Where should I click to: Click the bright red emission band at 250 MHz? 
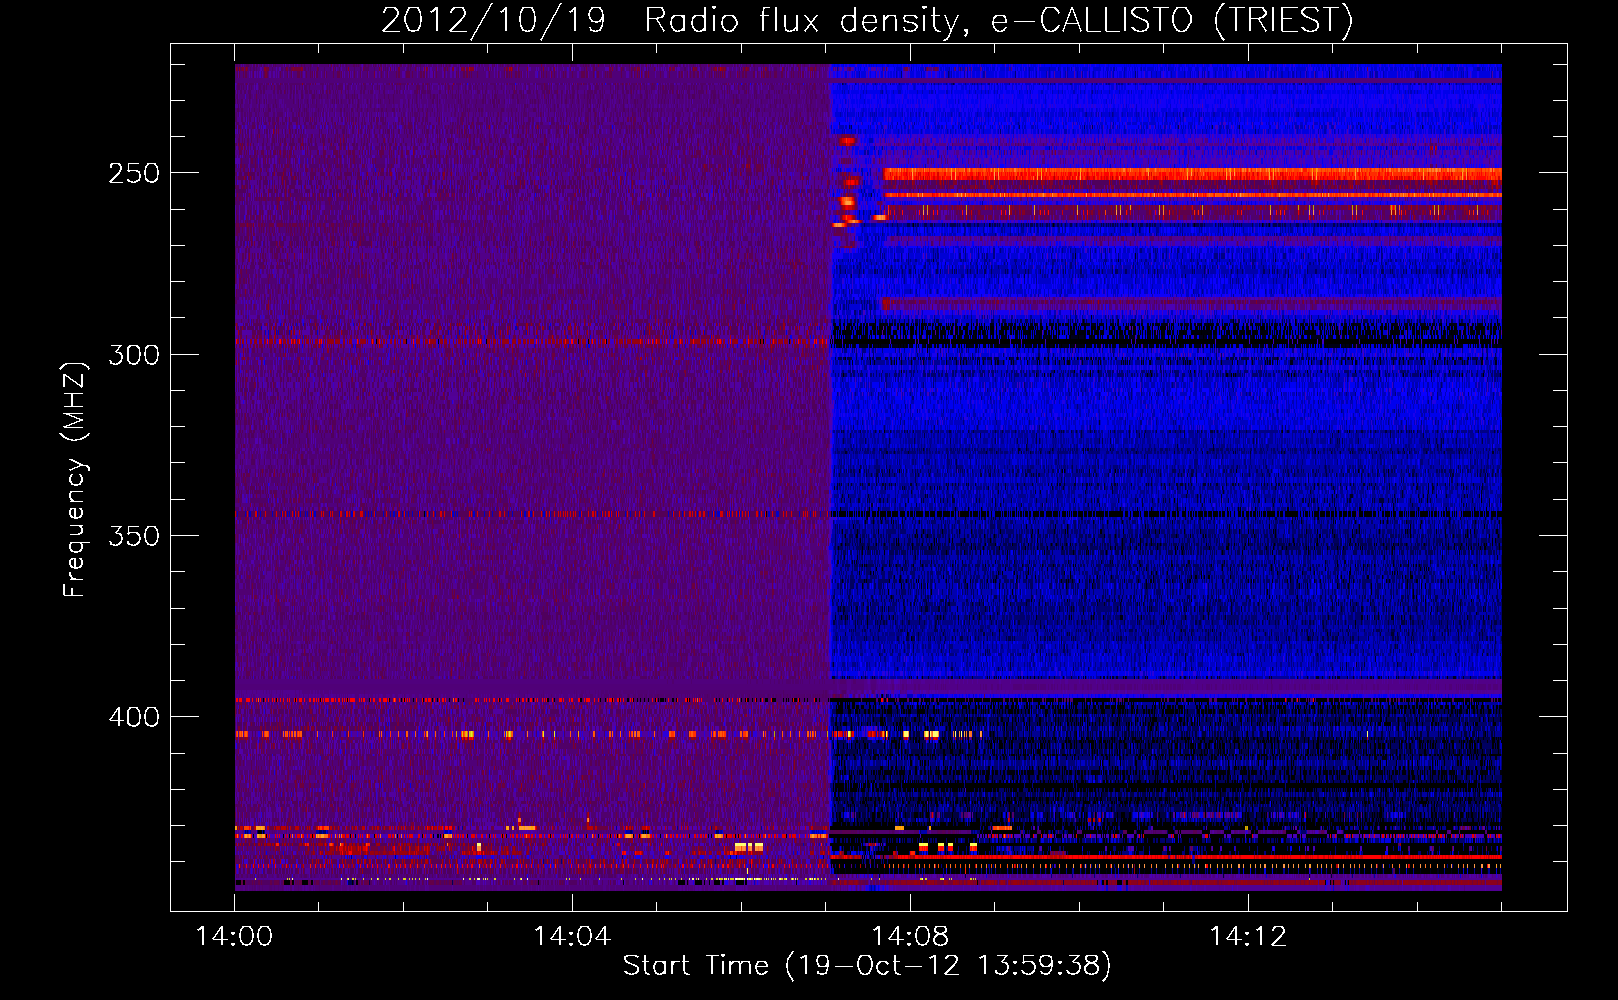coord(1192,175)
